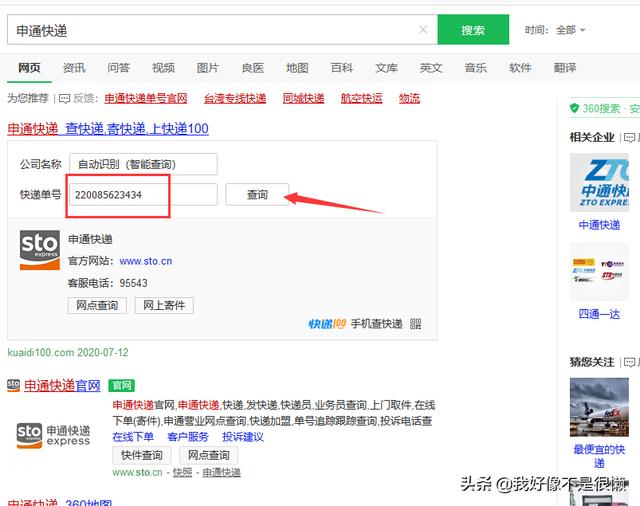This screenshot has width=640, height=506.
Task: Click the 快件查询 button
Action: pos(142,455)
